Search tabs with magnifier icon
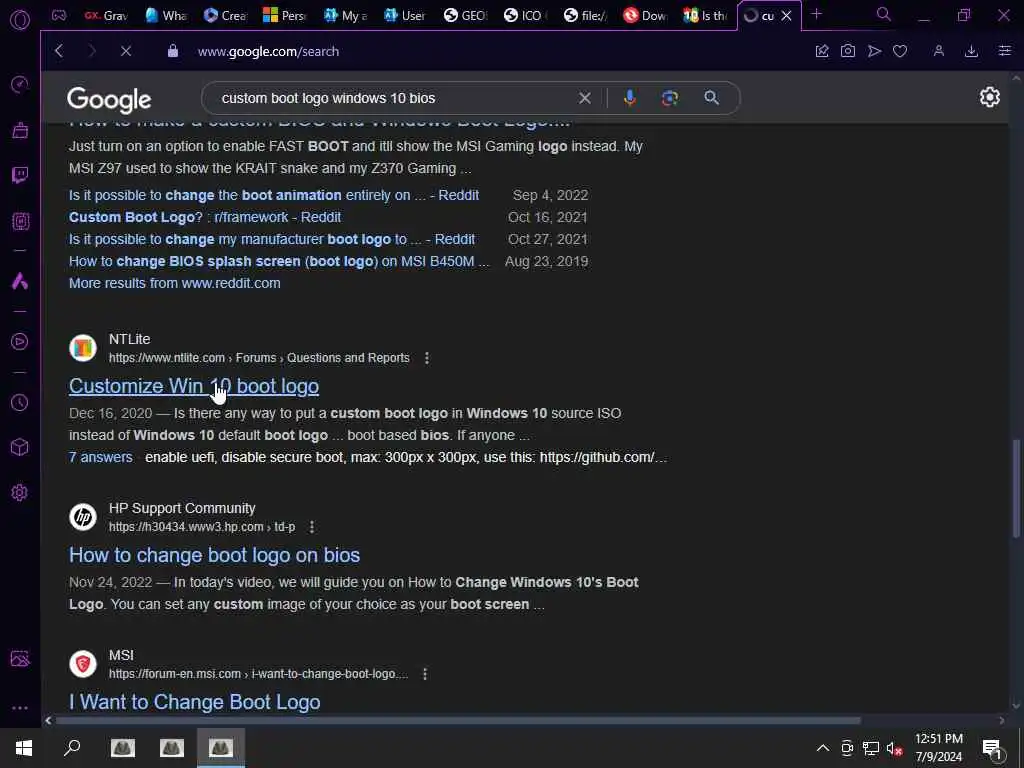Screen dimensions: 1024x768 pos(884,14)
